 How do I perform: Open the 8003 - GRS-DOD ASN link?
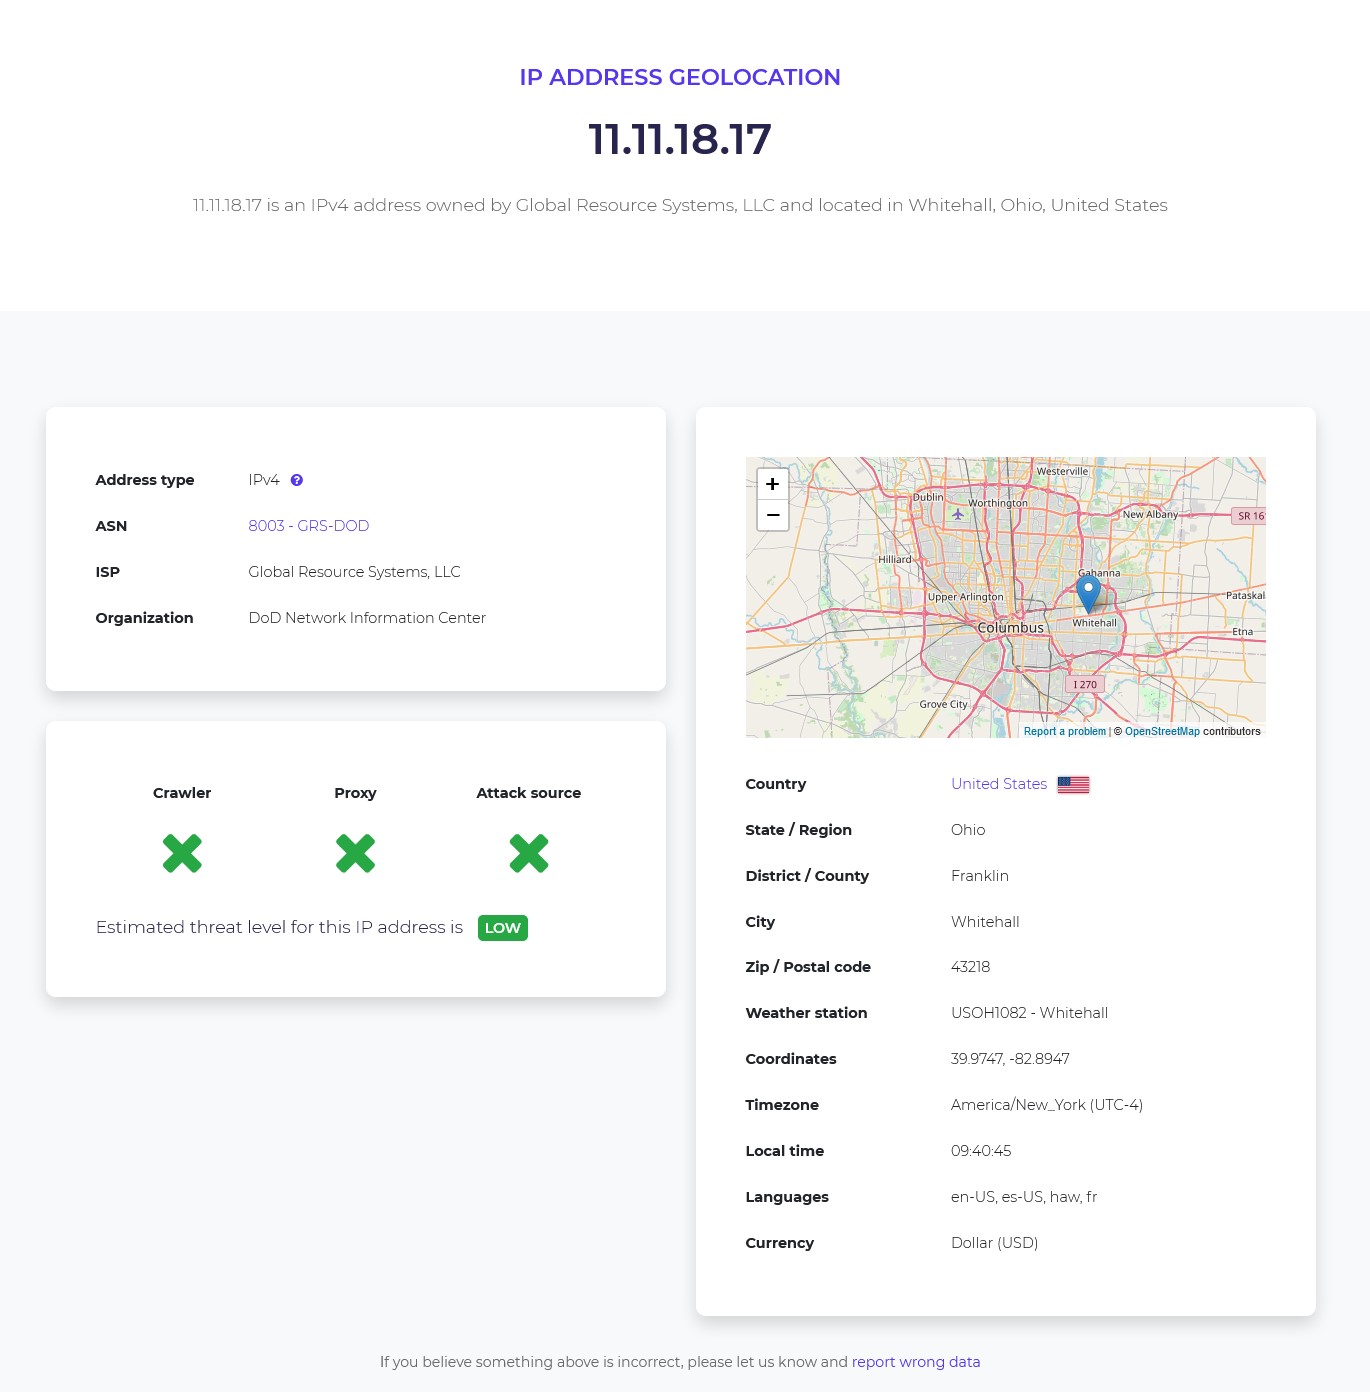point(309,526)
